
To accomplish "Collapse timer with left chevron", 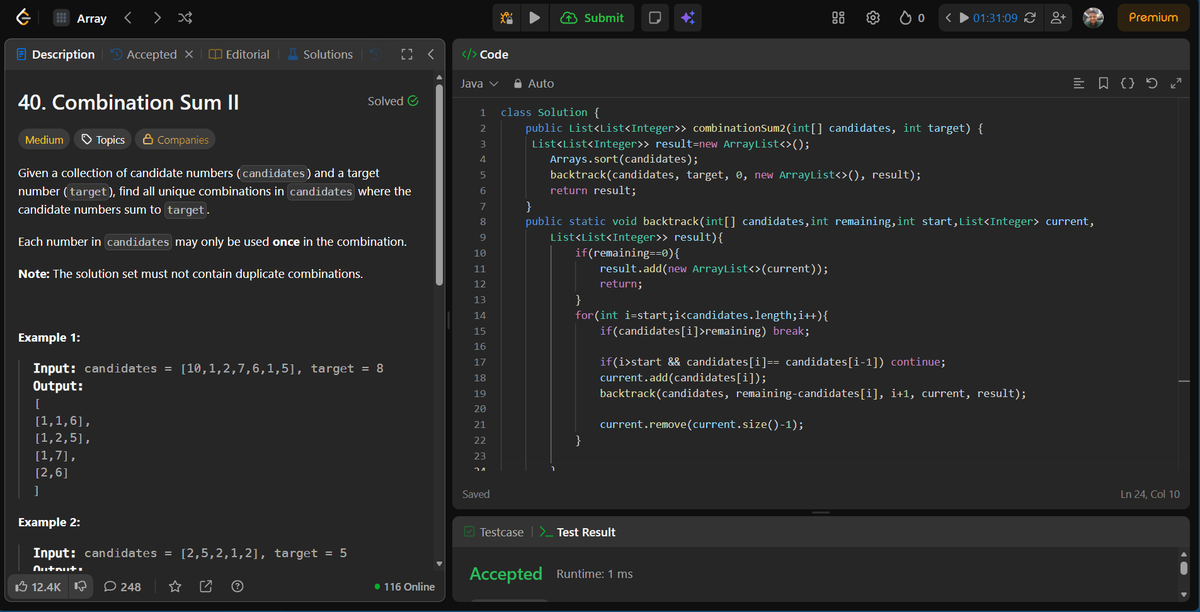I will click(949, 18).
